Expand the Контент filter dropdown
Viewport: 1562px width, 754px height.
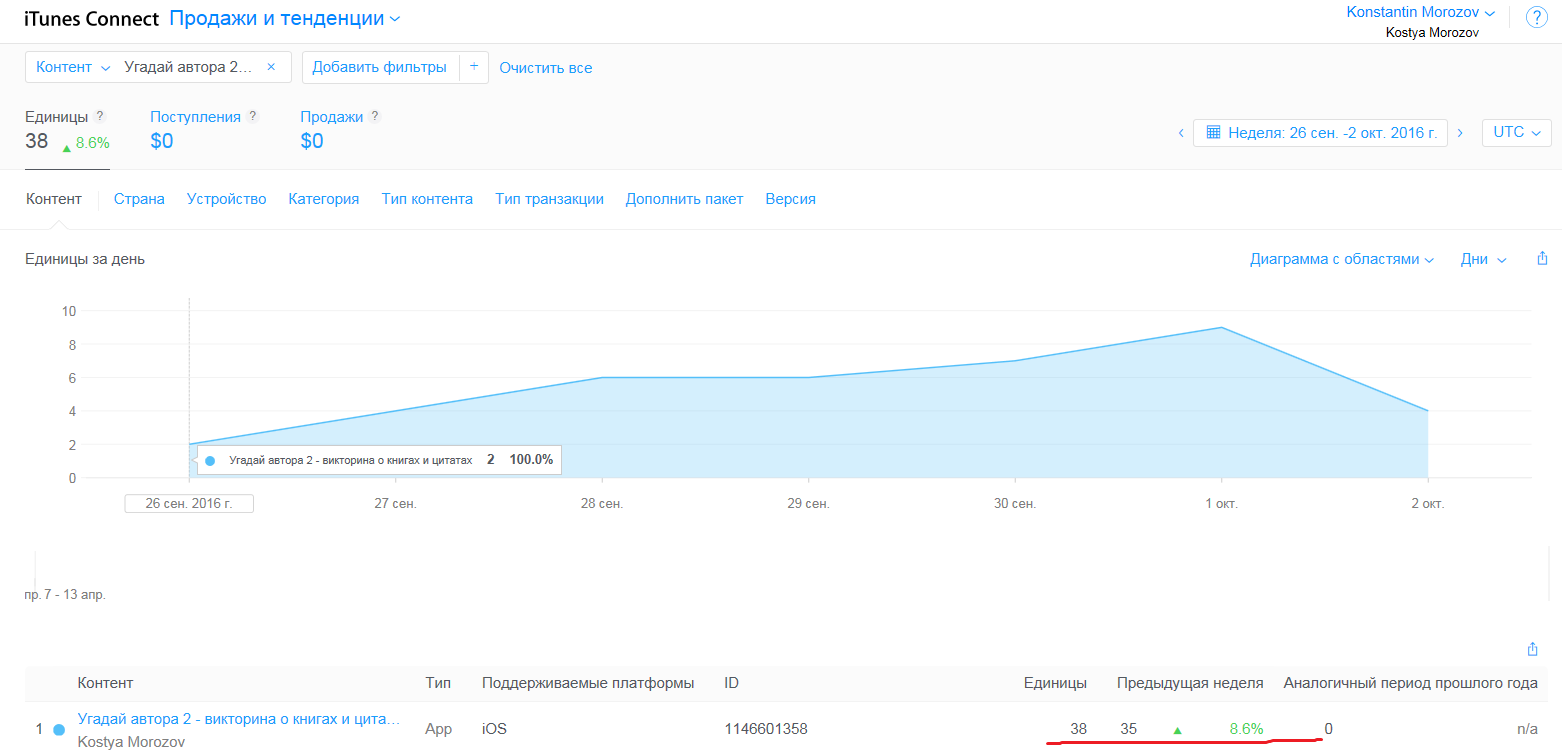click(73, 67)
